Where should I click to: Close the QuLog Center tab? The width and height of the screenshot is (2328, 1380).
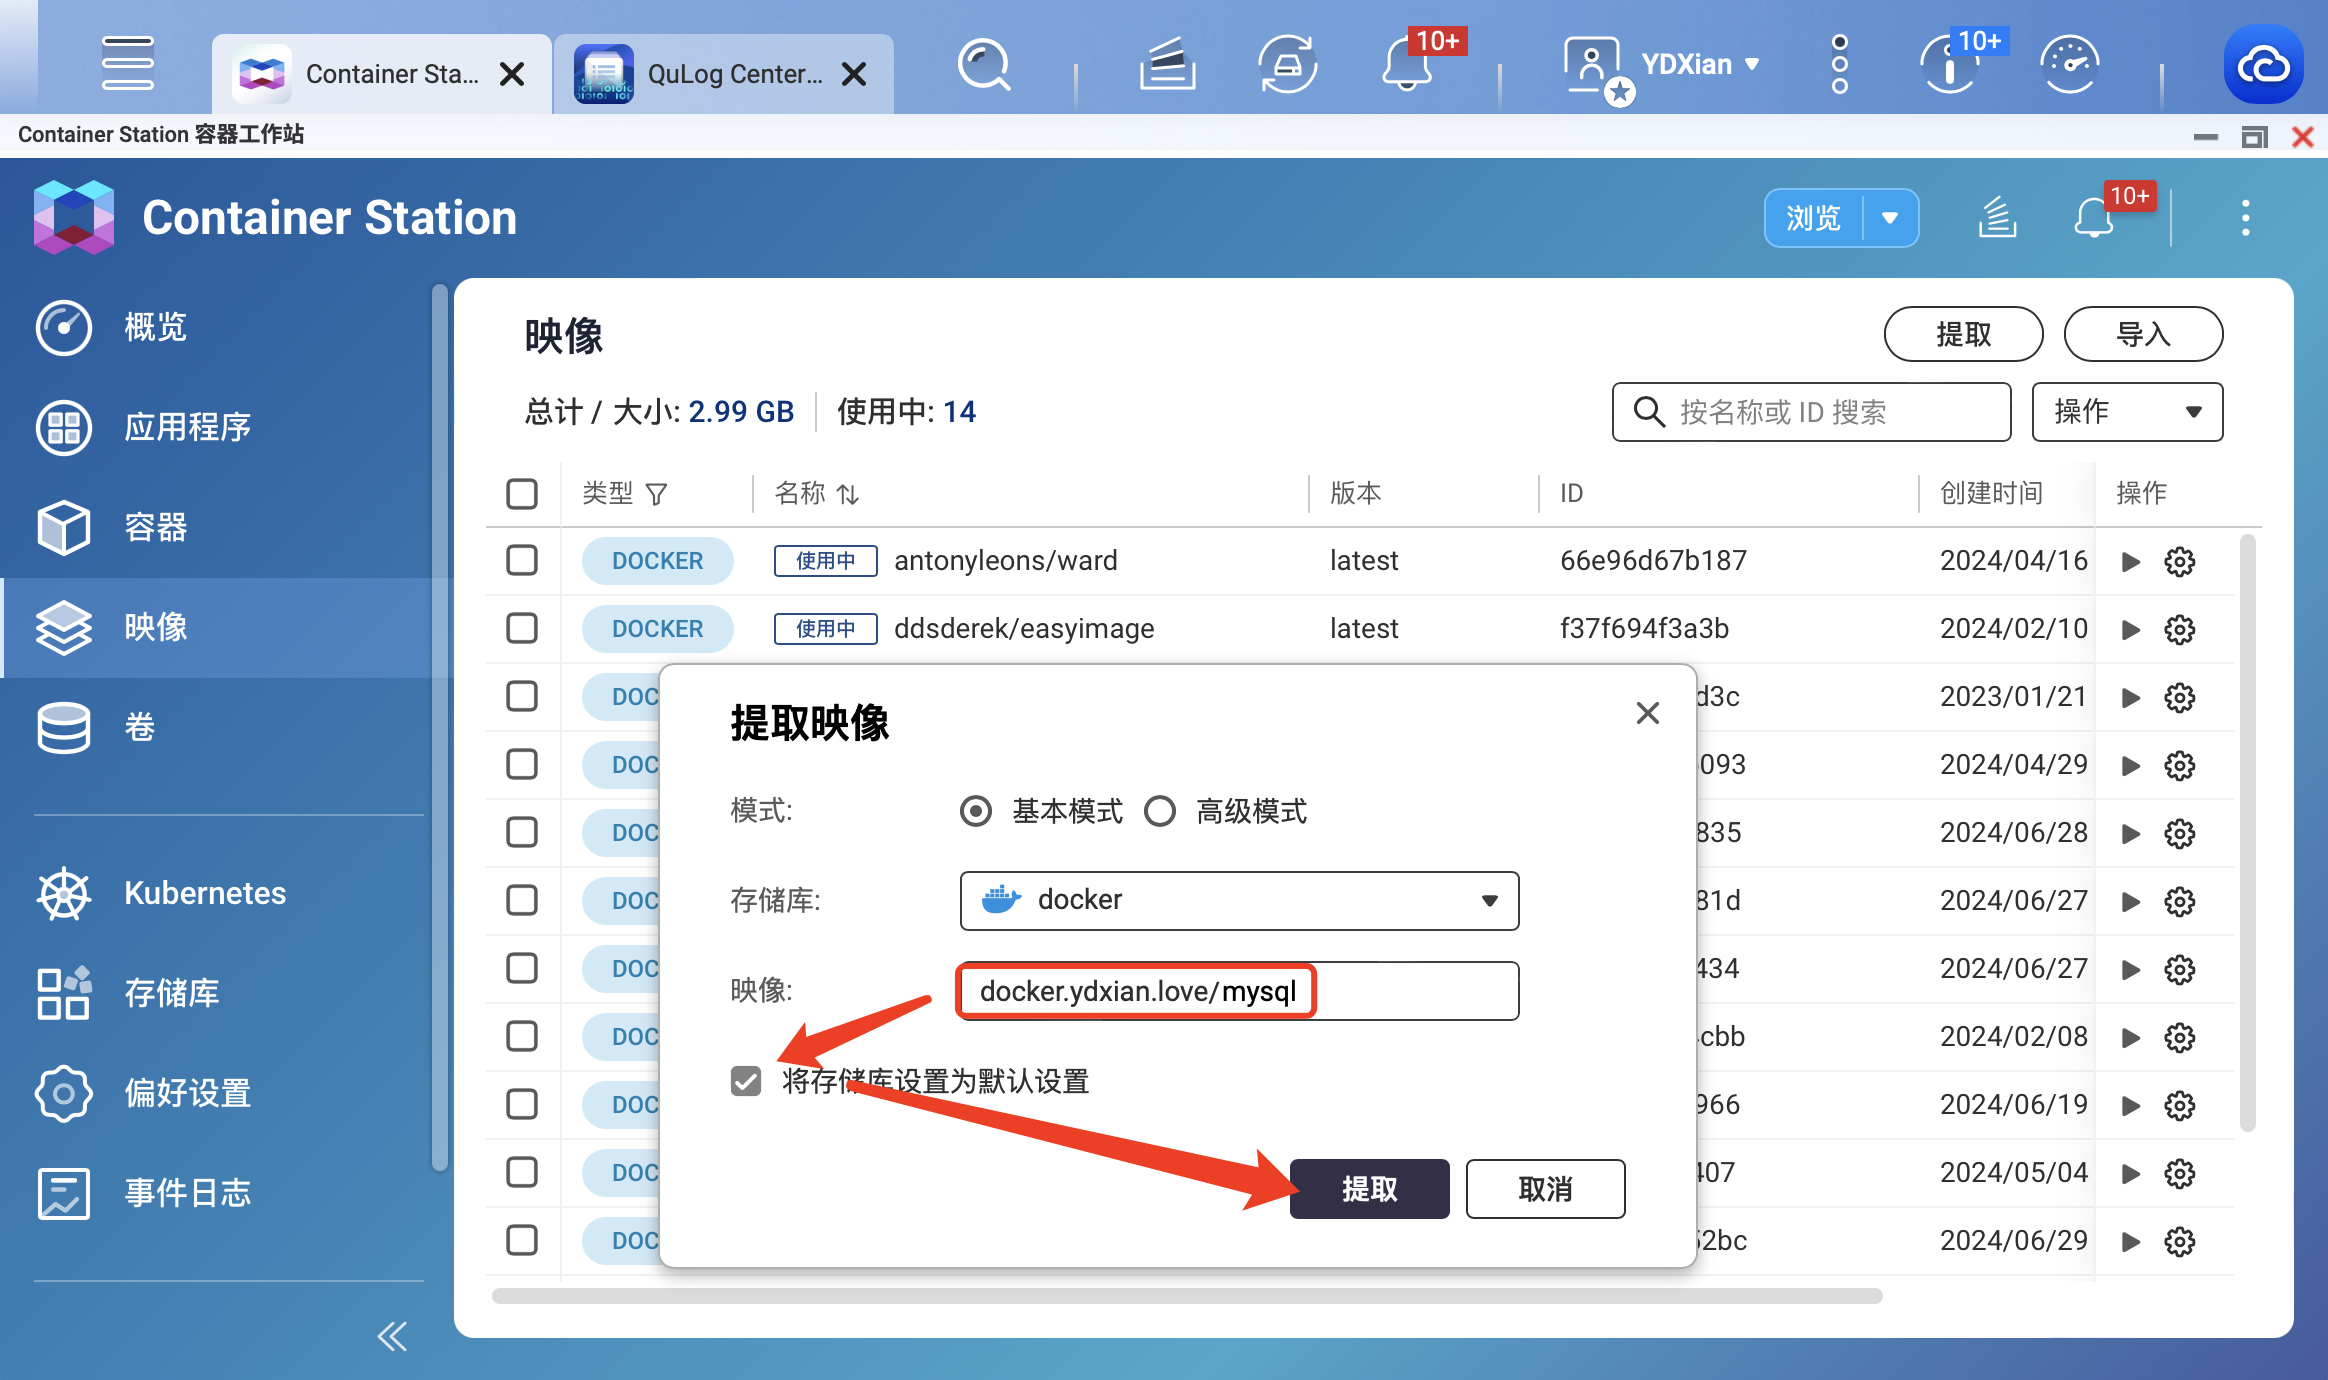pyautogui.click(x=854, y=74)
